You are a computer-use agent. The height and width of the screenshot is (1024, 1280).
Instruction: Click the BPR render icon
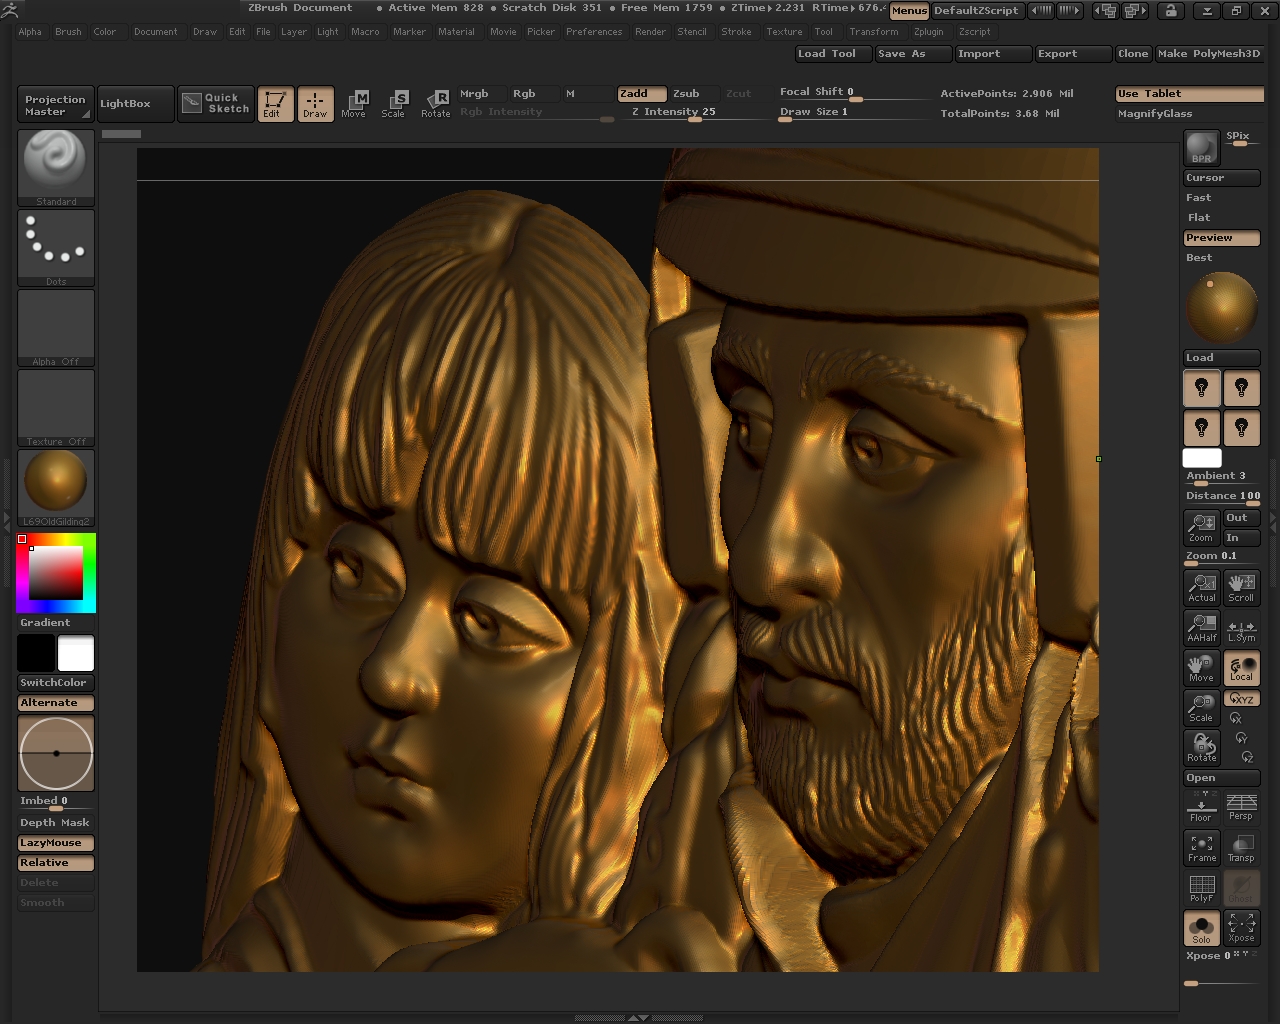[1201, 148]
